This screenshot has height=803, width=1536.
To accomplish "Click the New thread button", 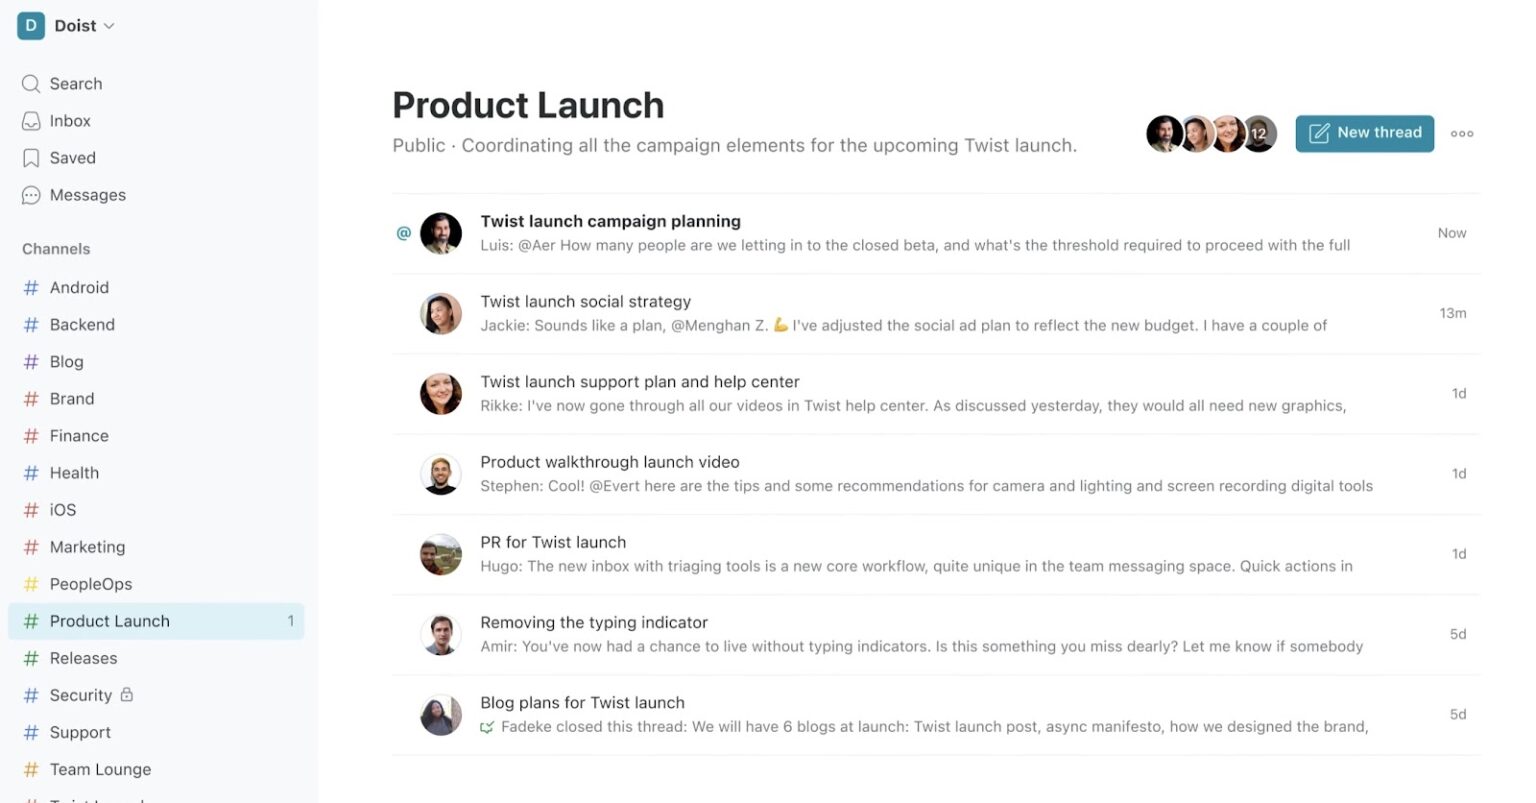I will (1364, 133).
